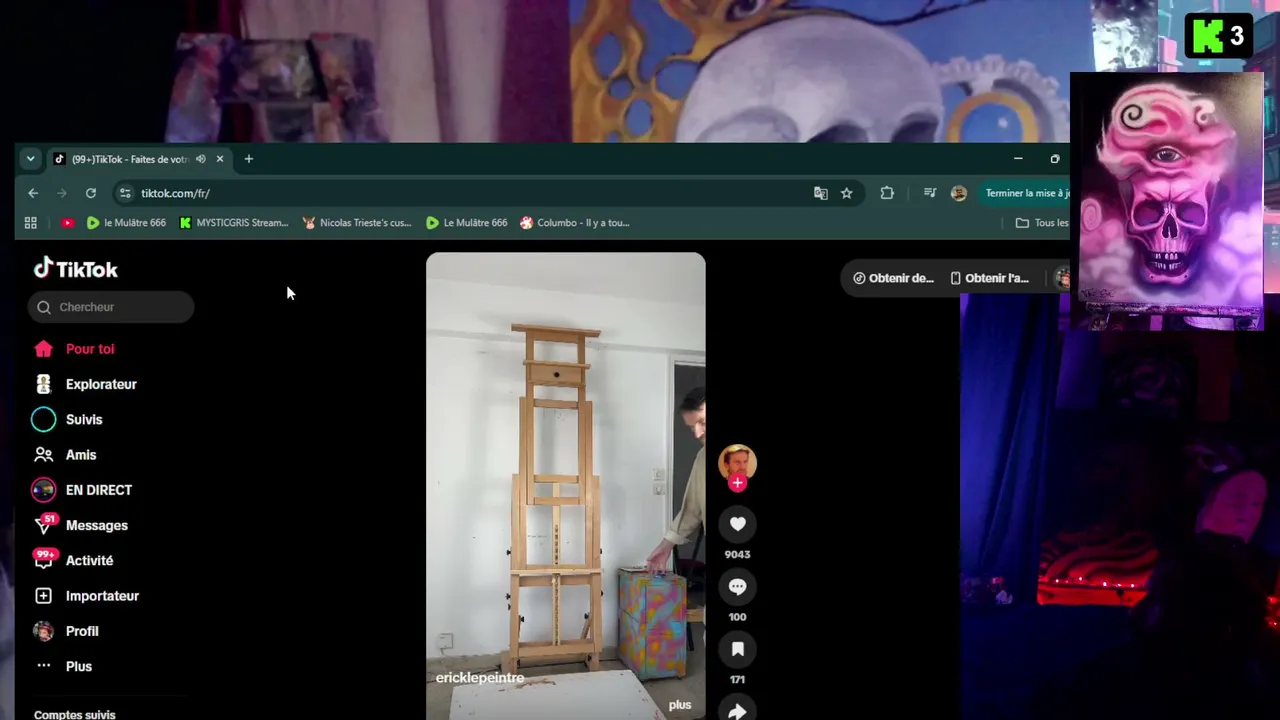Mute the TikTok tab audio icon
Viewport: 1280px width, 720px height.
(201, 159)
